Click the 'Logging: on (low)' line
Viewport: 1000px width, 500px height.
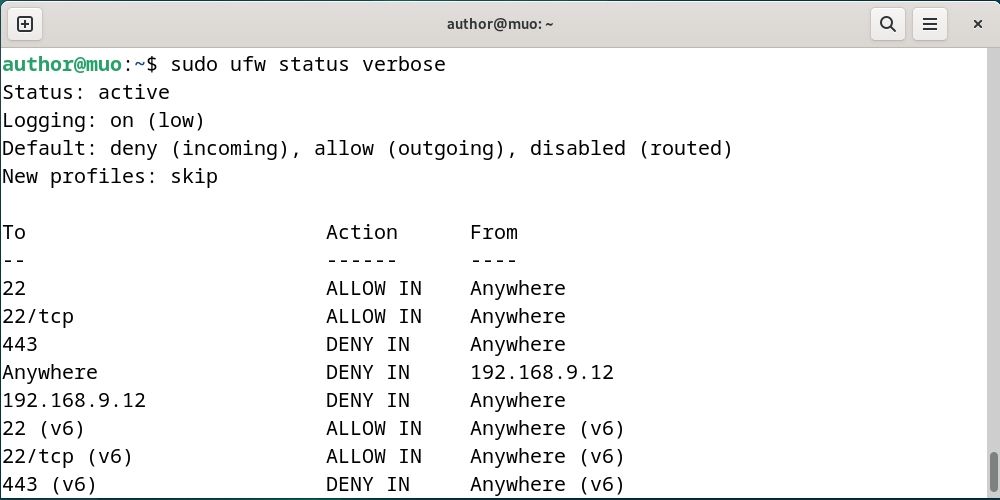103,121
